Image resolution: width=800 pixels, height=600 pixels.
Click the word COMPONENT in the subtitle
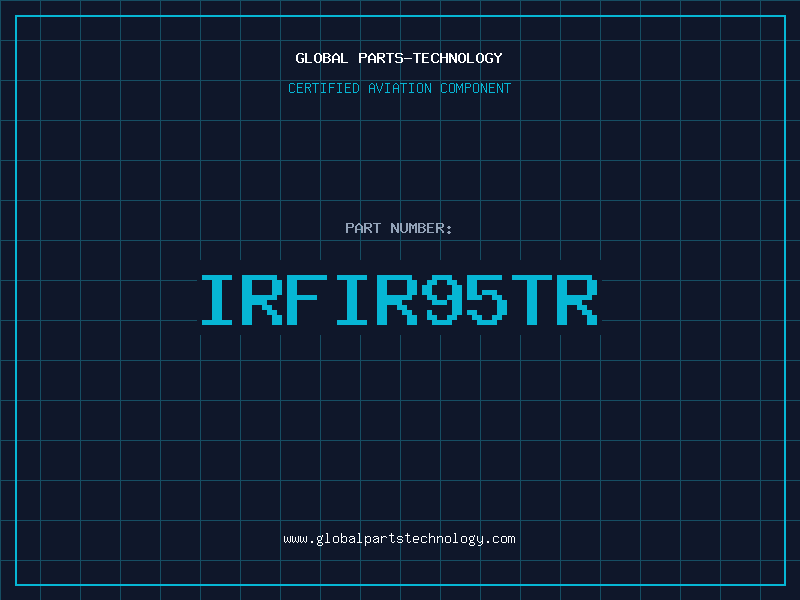coord(476,89)
